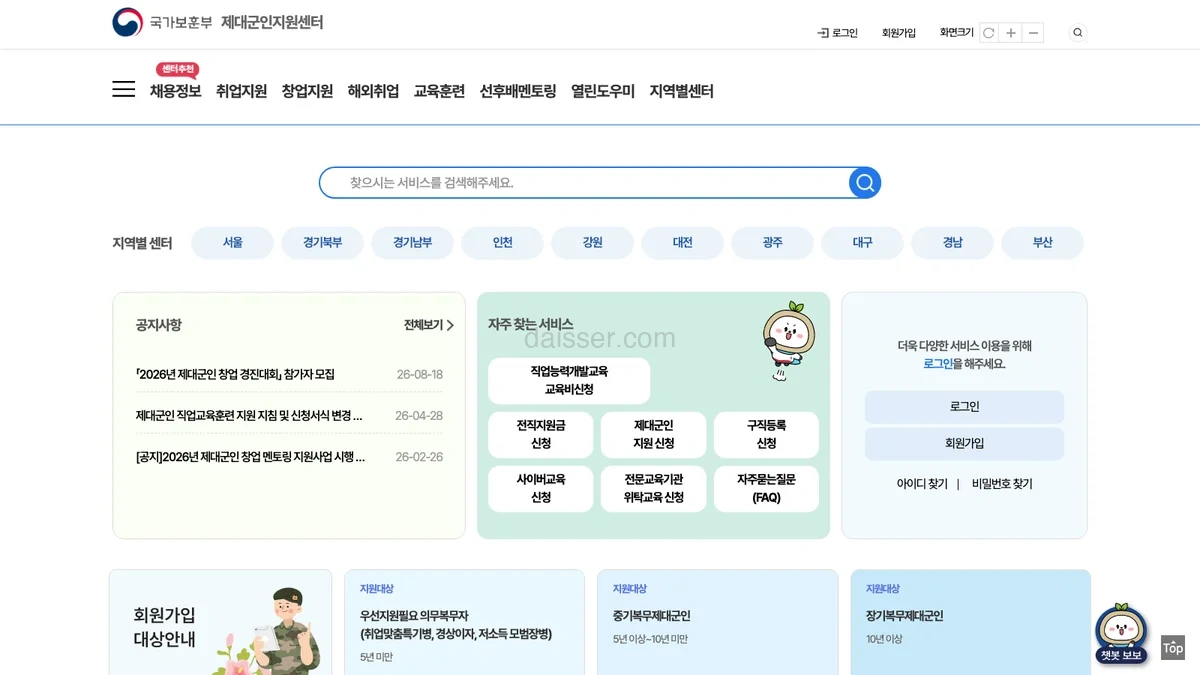The width and height of the screenshot is (1200, 675).
Task: Open the 지역별센터 menu
Action: click(x=682, y=91)
